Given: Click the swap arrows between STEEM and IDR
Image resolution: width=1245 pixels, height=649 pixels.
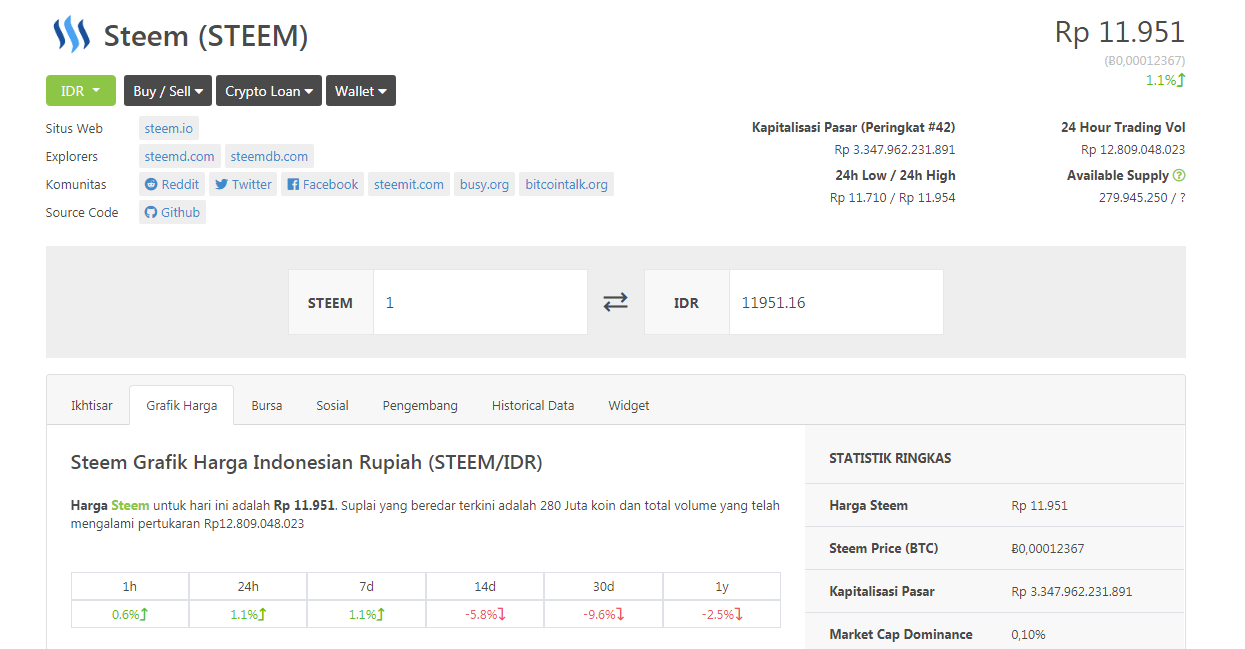Looking at the screenshot, I should point(616,302).
